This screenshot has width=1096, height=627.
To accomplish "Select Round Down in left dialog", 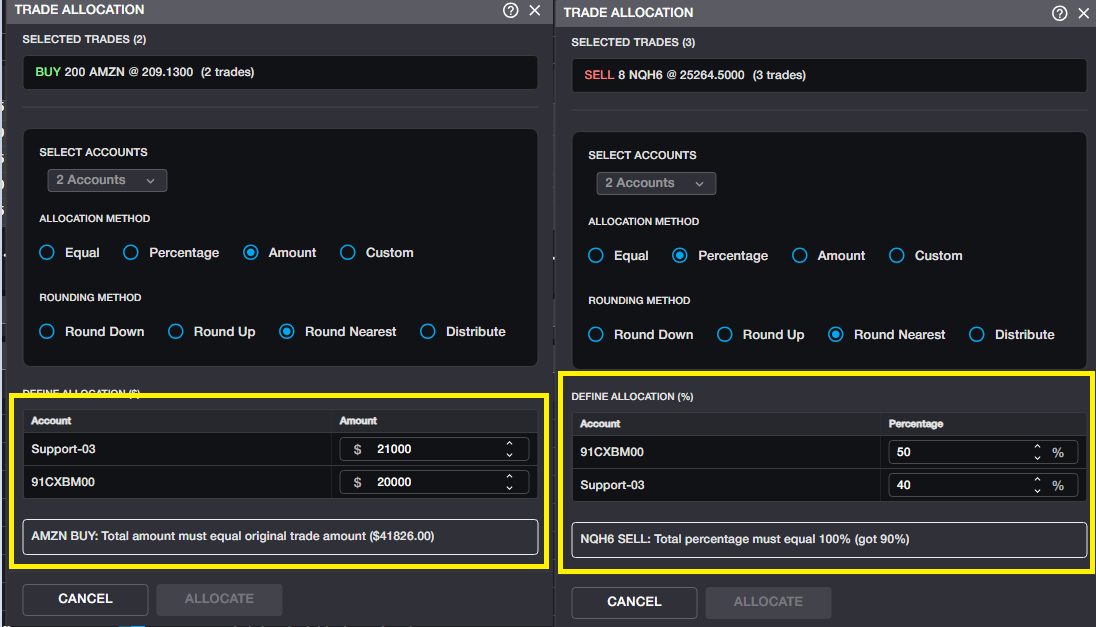I will 47,332.
